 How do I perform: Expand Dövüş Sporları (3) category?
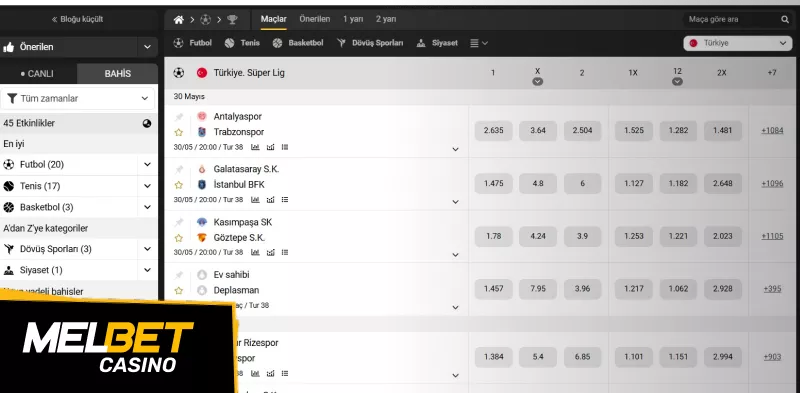pos(147,249)
